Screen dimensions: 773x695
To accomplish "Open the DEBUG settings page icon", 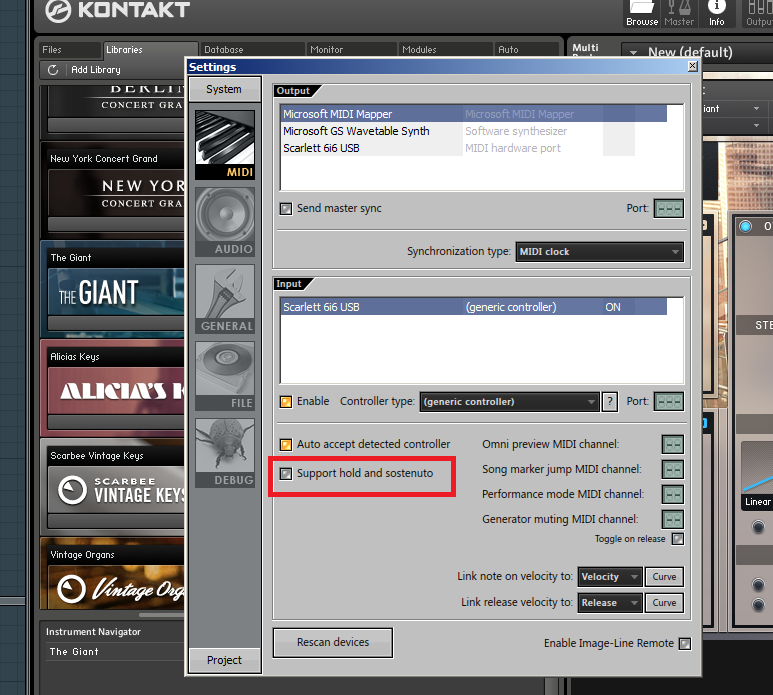I will point(225,452).
